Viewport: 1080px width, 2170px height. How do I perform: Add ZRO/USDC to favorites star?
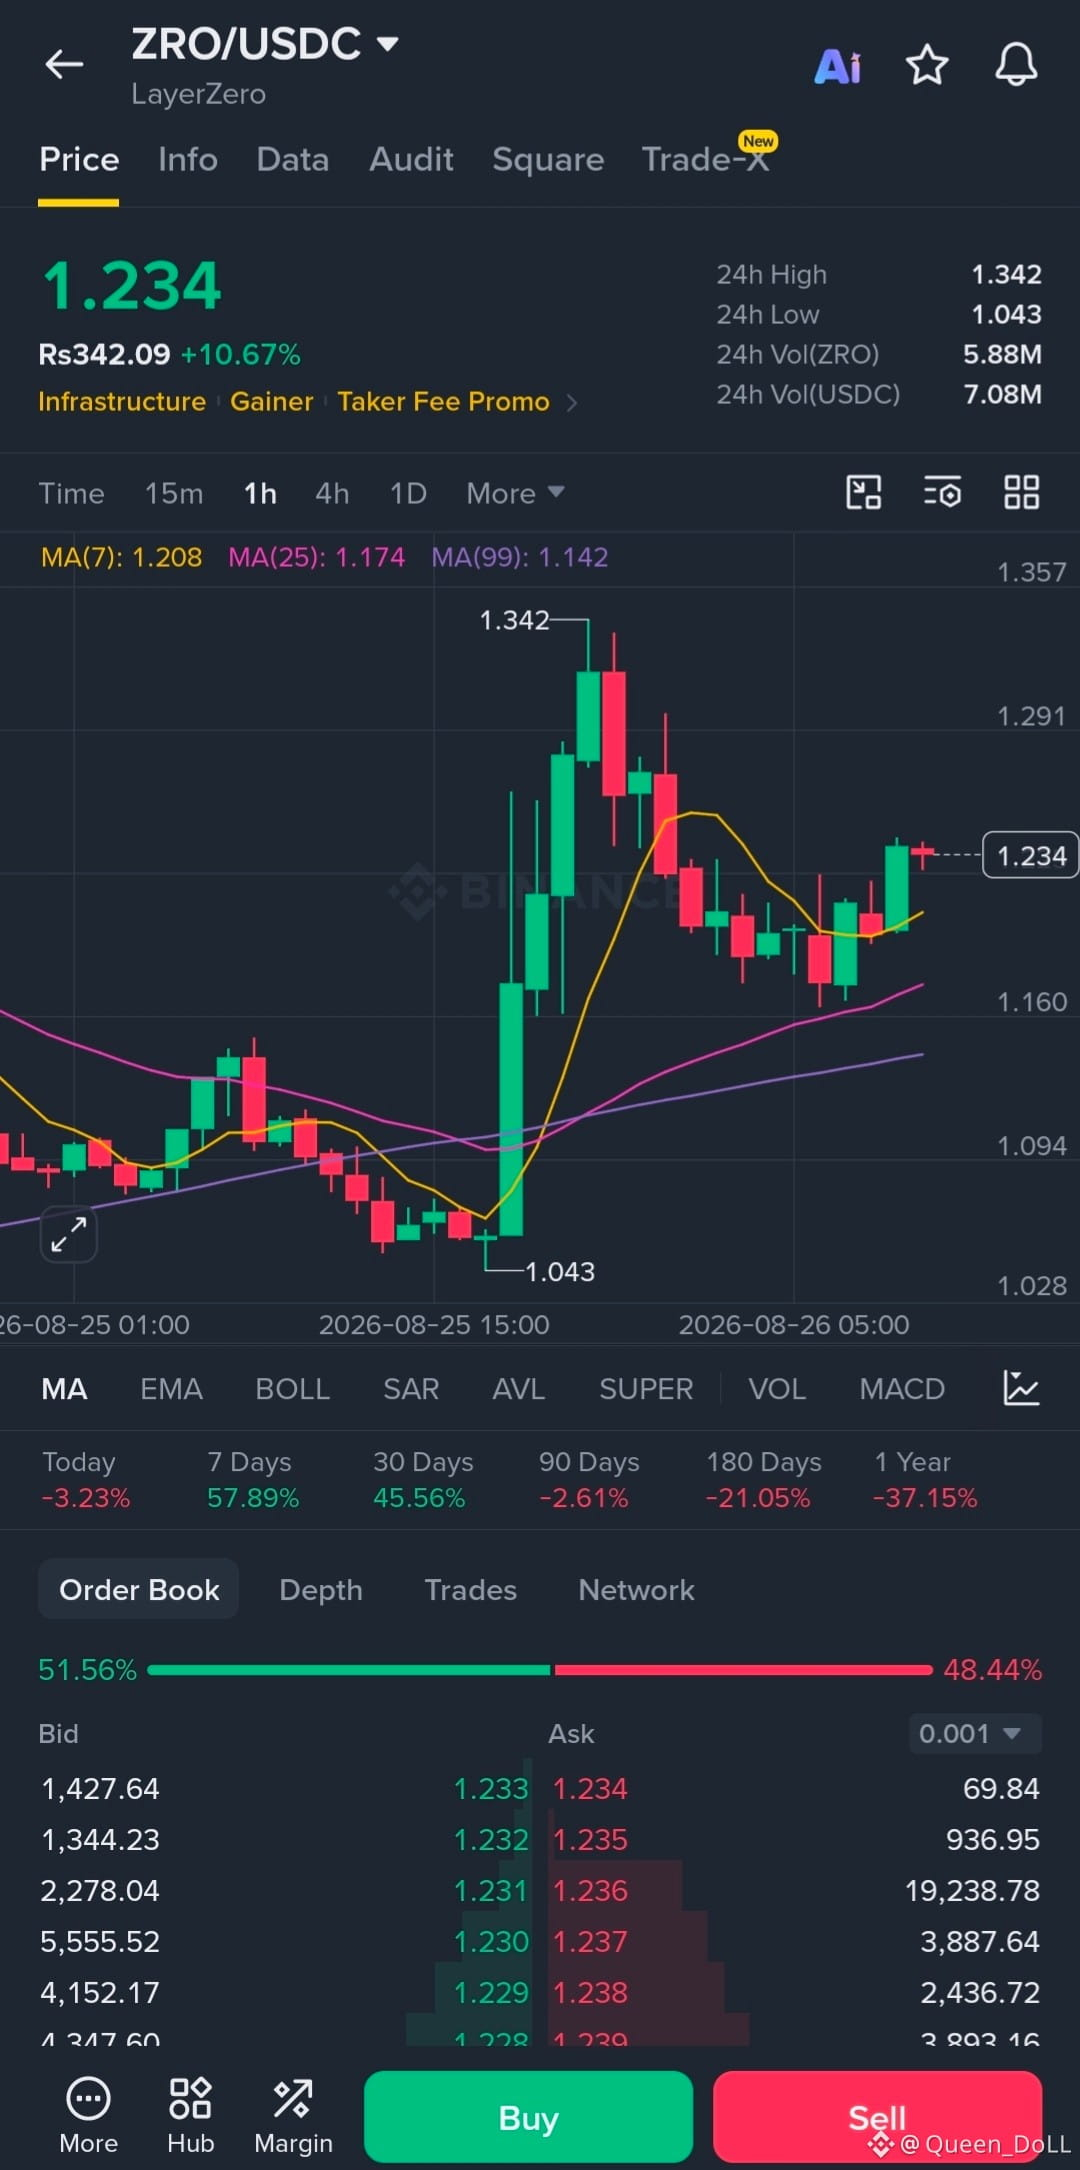(x=927, y=66)
